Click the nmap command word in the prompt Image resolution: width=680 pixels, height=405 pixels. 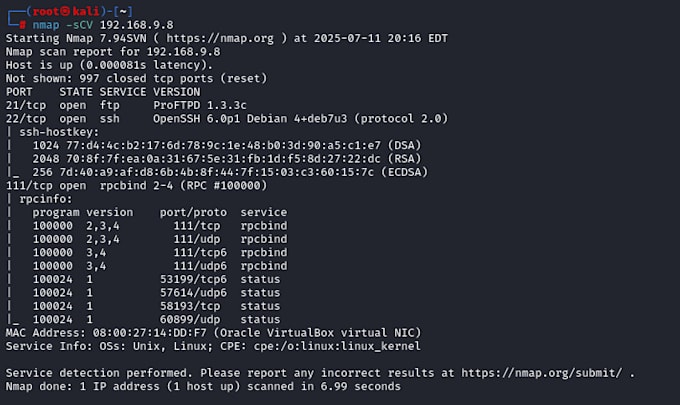coord(46,25)
